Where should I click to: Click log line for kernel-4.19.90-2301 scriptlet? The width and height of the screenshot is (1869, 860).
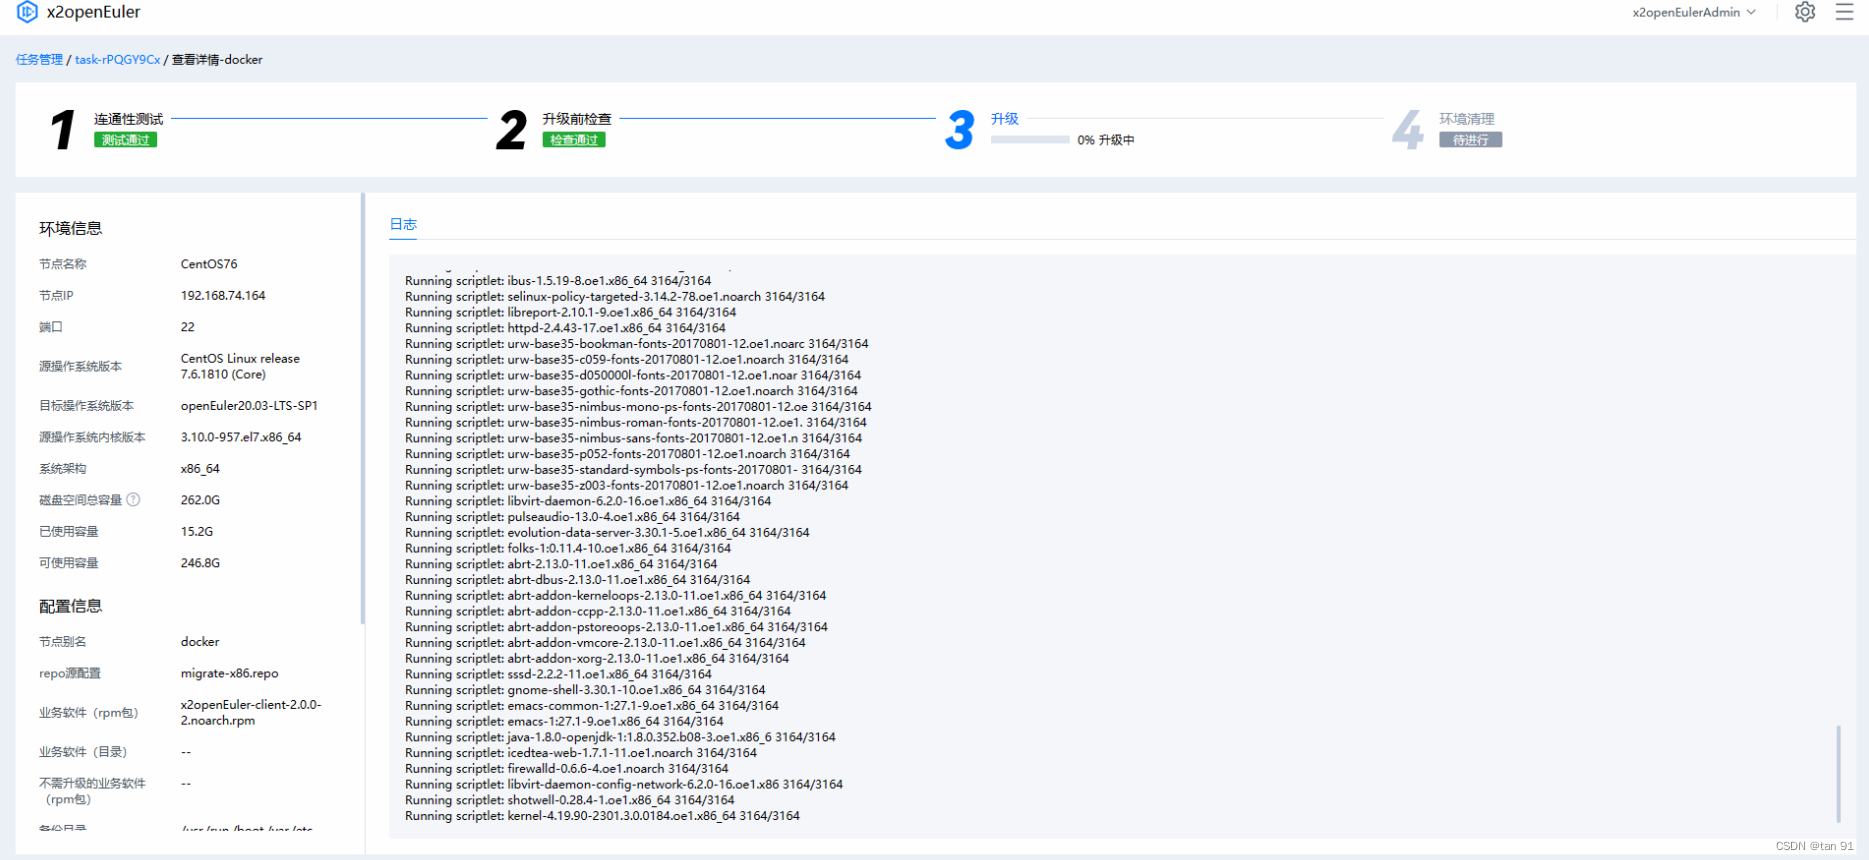[602, 816]
